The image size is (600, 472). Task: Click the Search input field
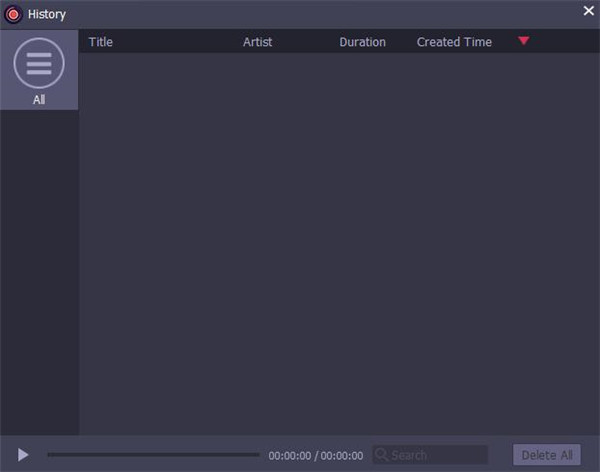(x=430, y=455)
